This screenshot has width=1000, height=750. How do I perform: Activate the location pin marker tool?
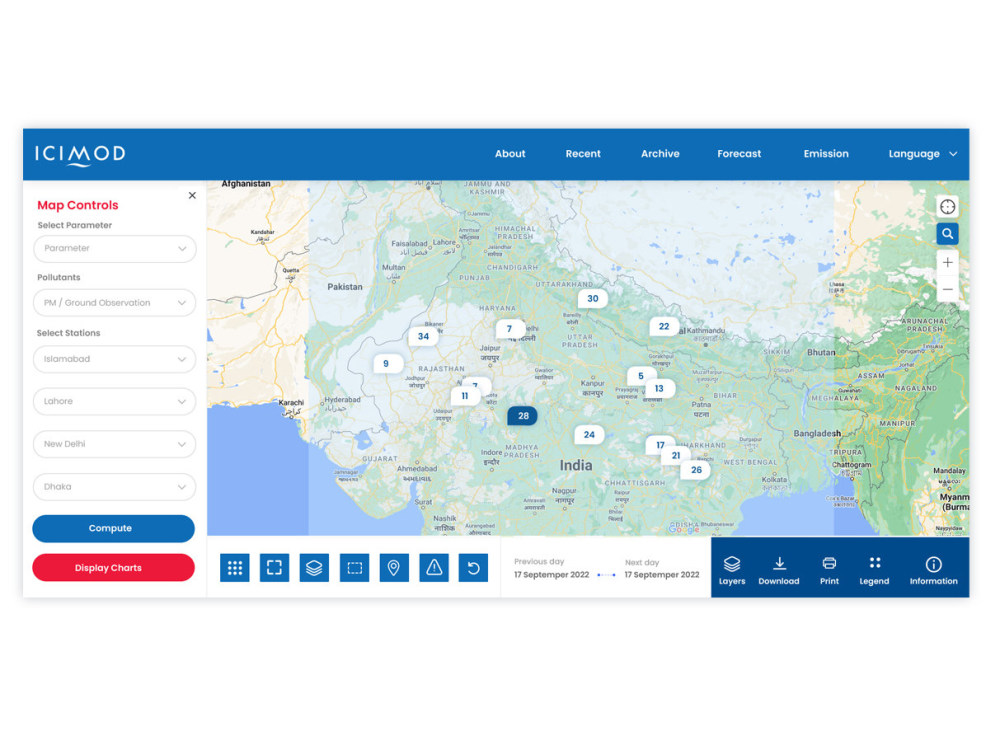click(394, 568)
